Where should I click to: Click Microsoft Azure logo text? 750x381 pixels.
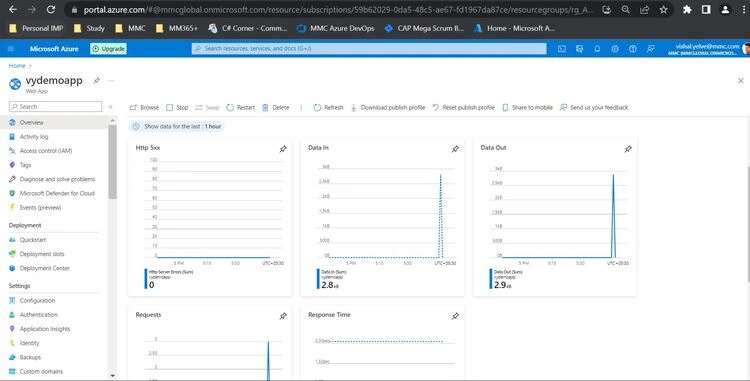coord(54,49)
